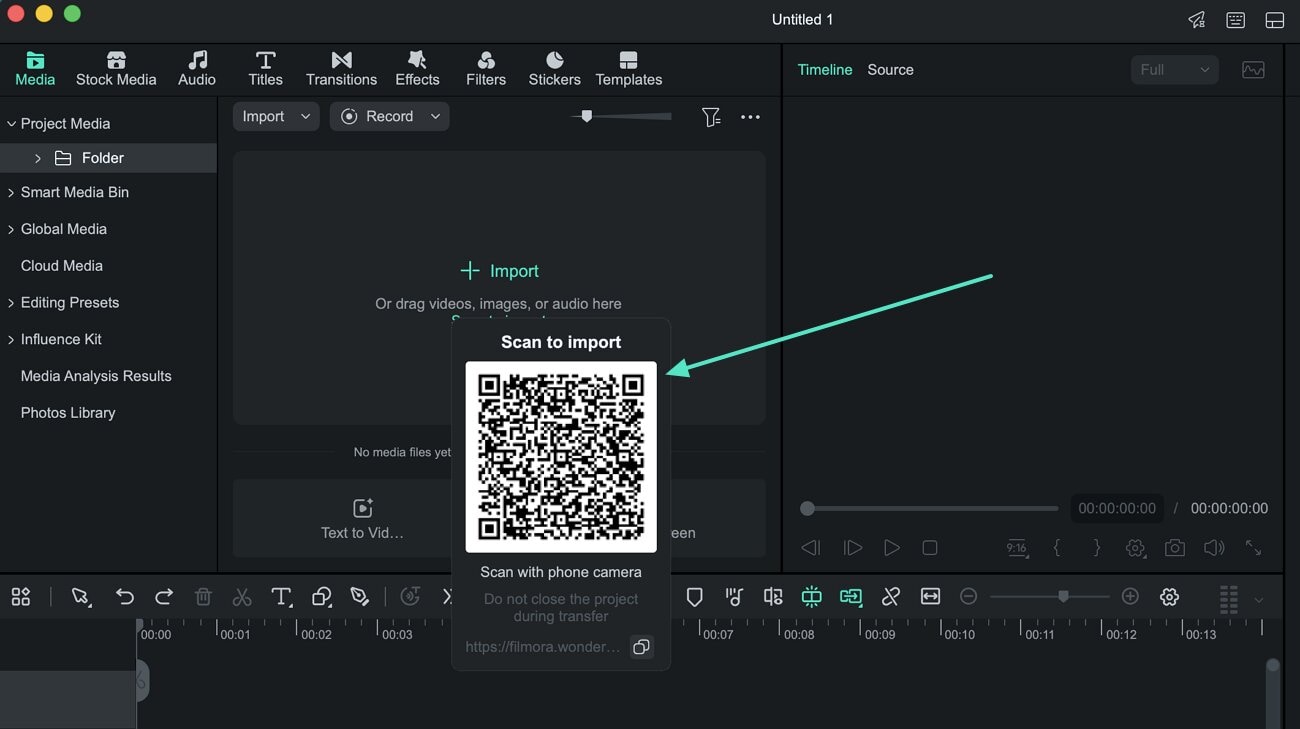1300x729 pixels.
Task: Expand the Influence Kit section
Action: pos(12,339)
